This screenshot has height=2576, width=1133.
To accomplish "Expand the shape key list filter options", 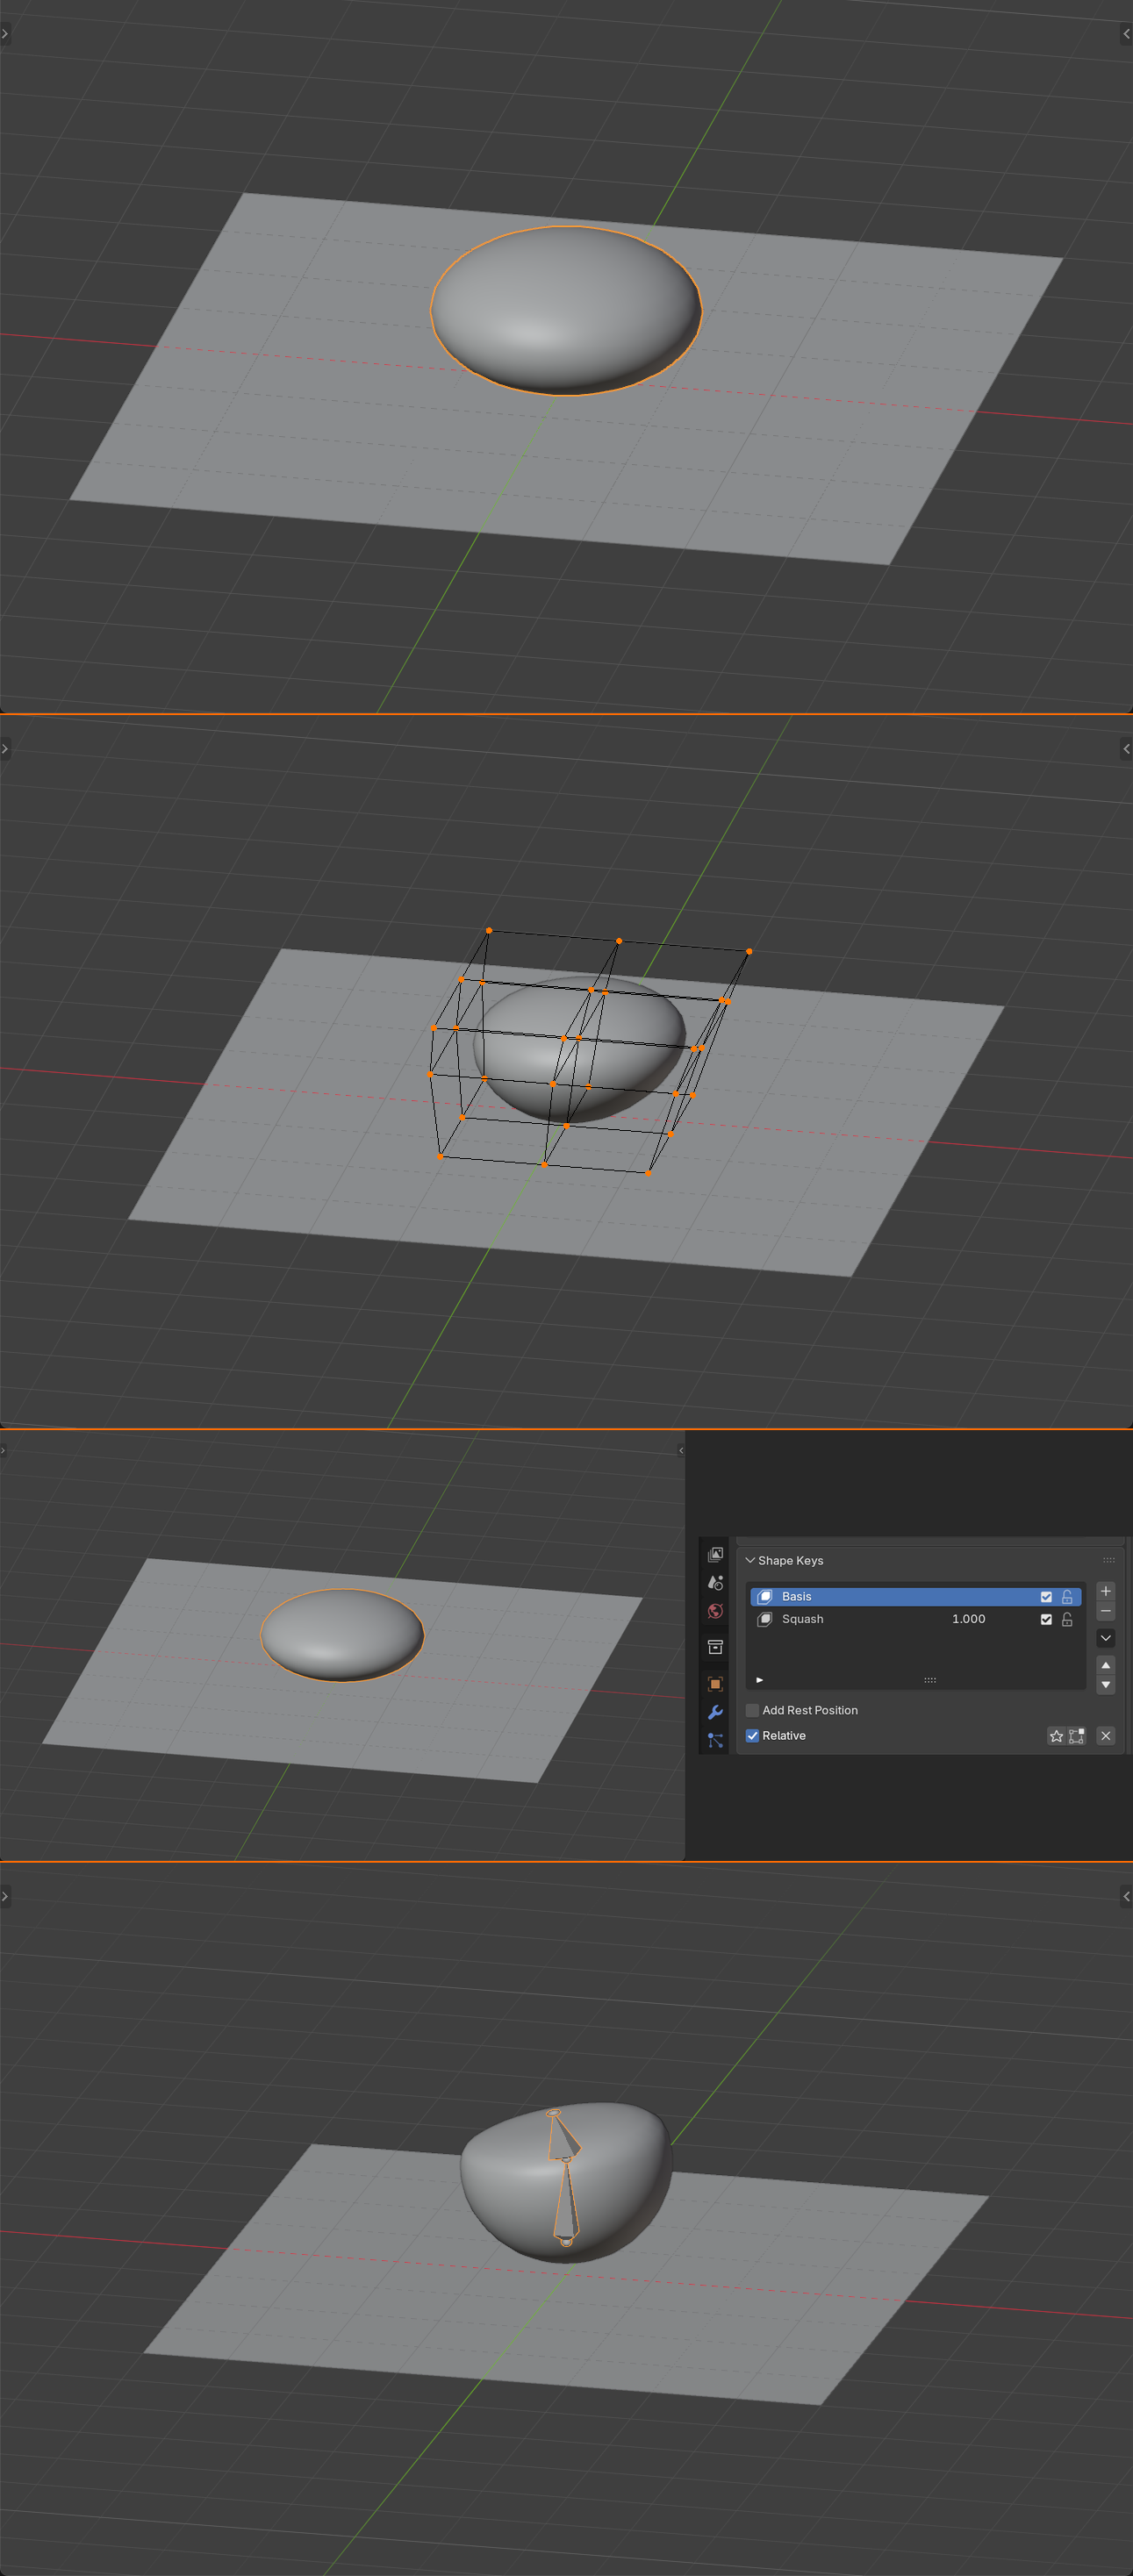I will coord(760,1680).
